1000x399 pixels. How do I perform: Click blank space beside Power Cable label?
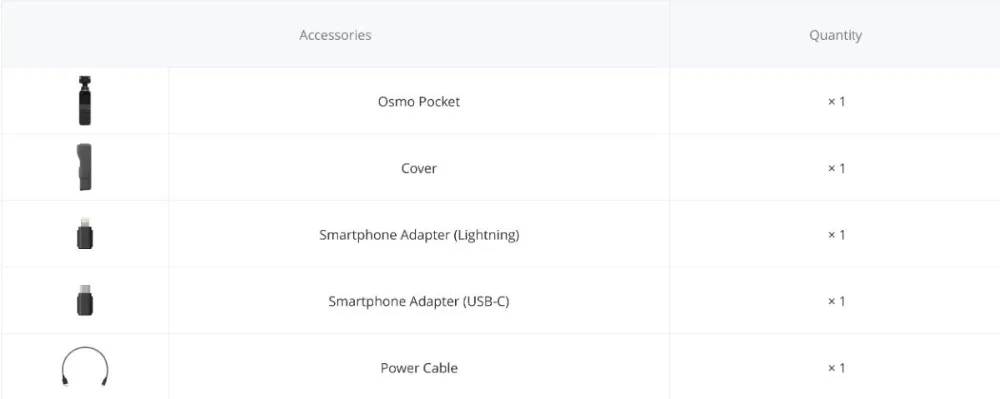point(561,368)
